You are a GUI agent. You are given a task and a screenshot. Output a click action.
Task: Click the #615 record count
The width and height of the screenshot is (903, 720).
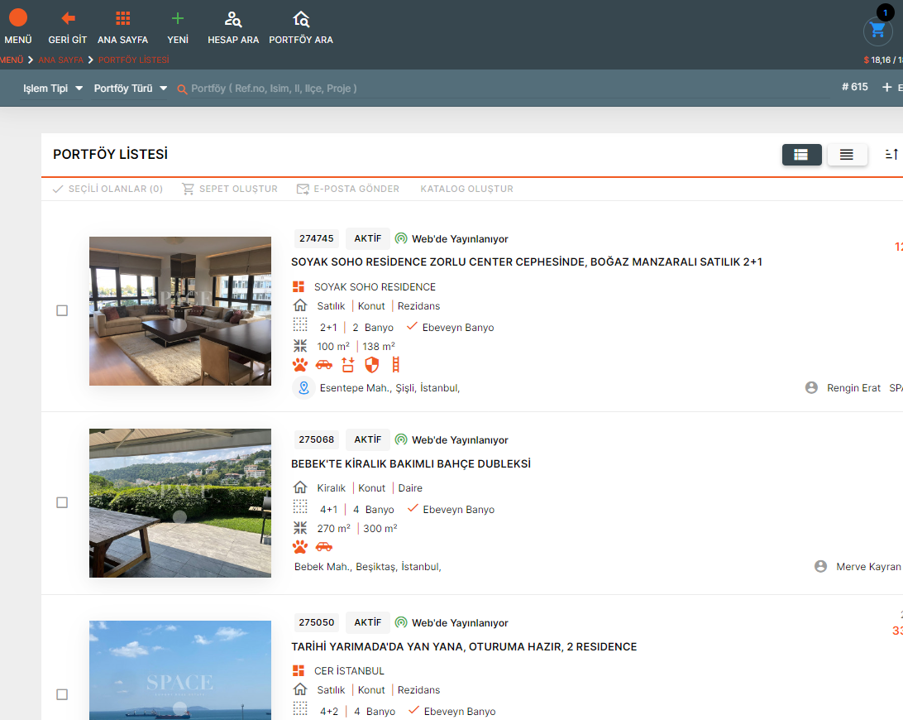point(855,87)
